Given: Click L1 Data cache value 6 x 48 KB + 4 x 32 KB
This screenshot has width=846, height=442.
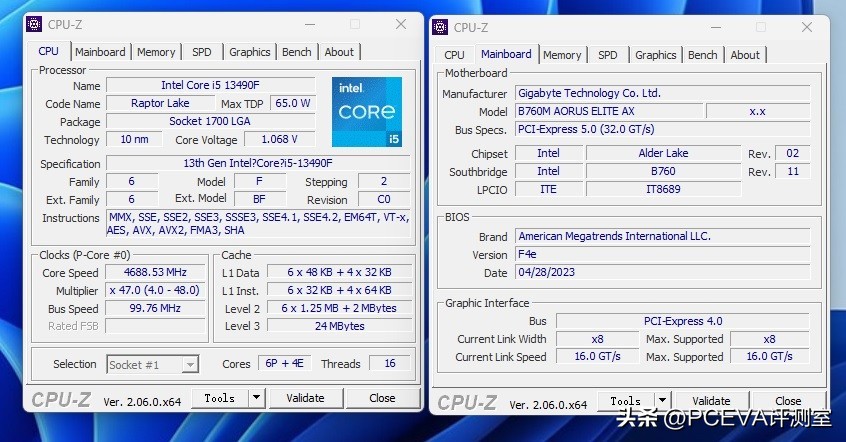Looking at the screenshot, I should [339, 272].
